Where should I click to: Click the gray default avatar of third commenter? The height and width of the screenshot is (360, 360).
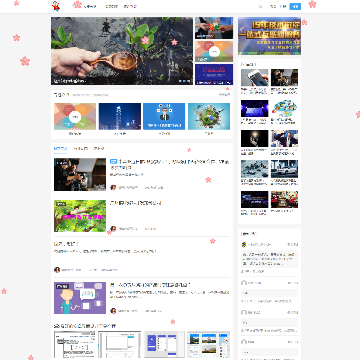coord(244,313)
